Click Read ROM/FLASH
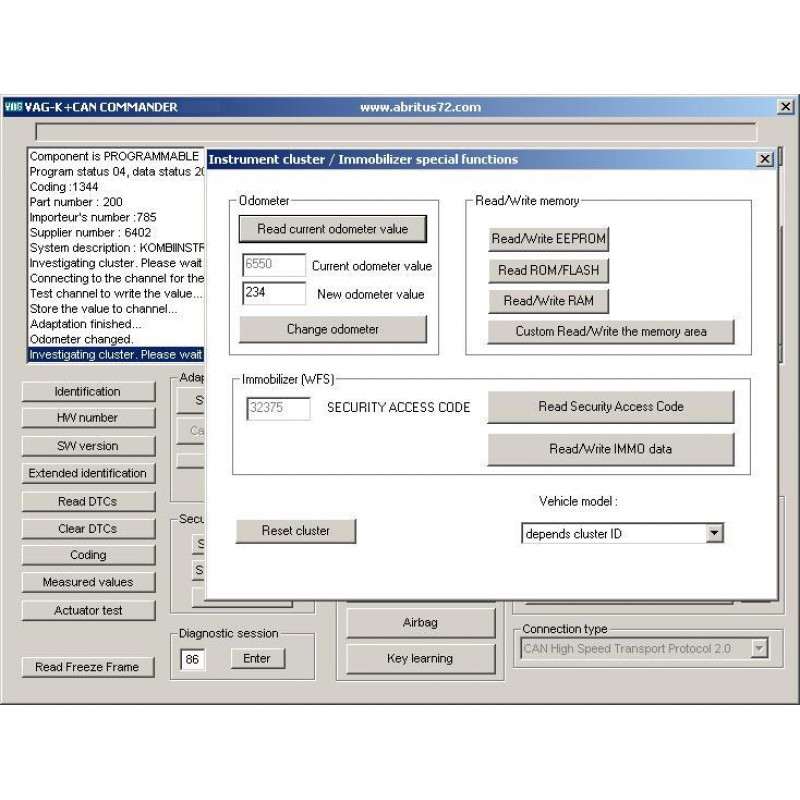The image size is (800, 800). pyautogui.click(x=549, y=270)
